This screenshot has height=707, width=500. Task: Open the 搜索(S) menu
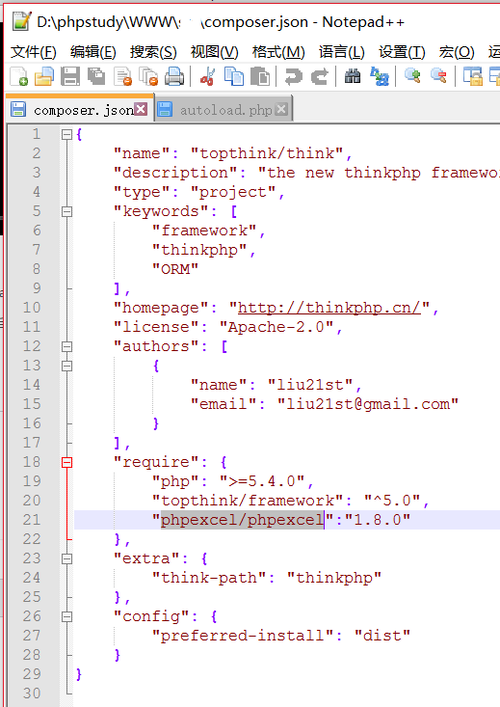pos(153,52)
